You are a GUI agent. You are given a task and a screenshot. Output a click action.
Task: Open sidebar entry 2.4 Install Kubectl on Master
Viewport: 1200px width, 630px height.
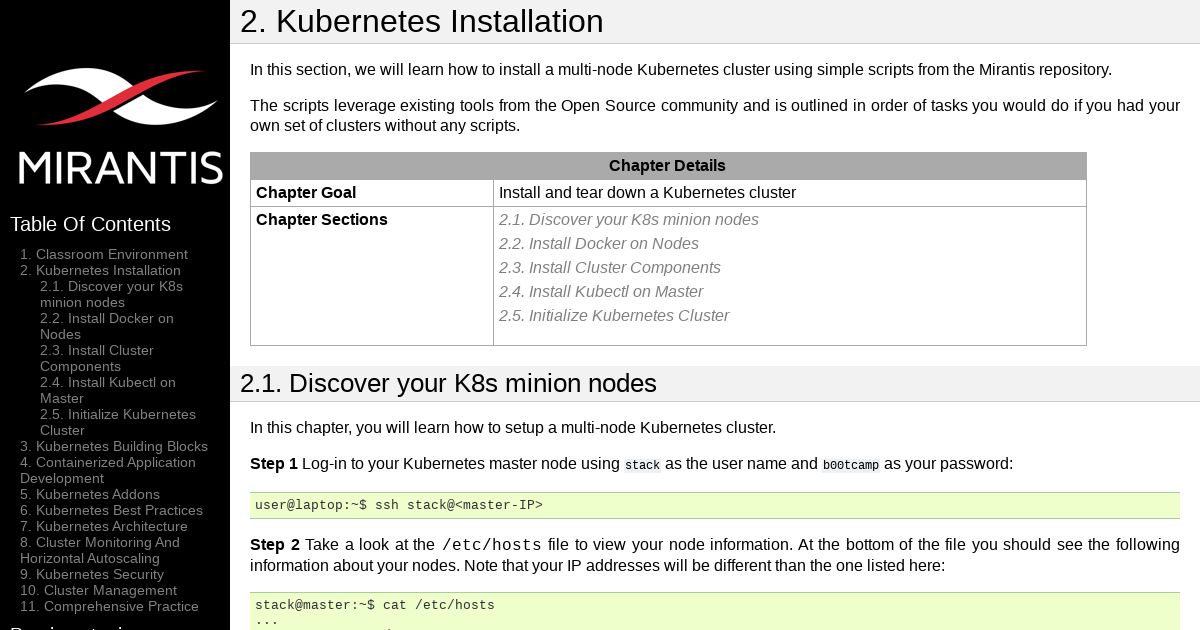[x=107, y=390]
